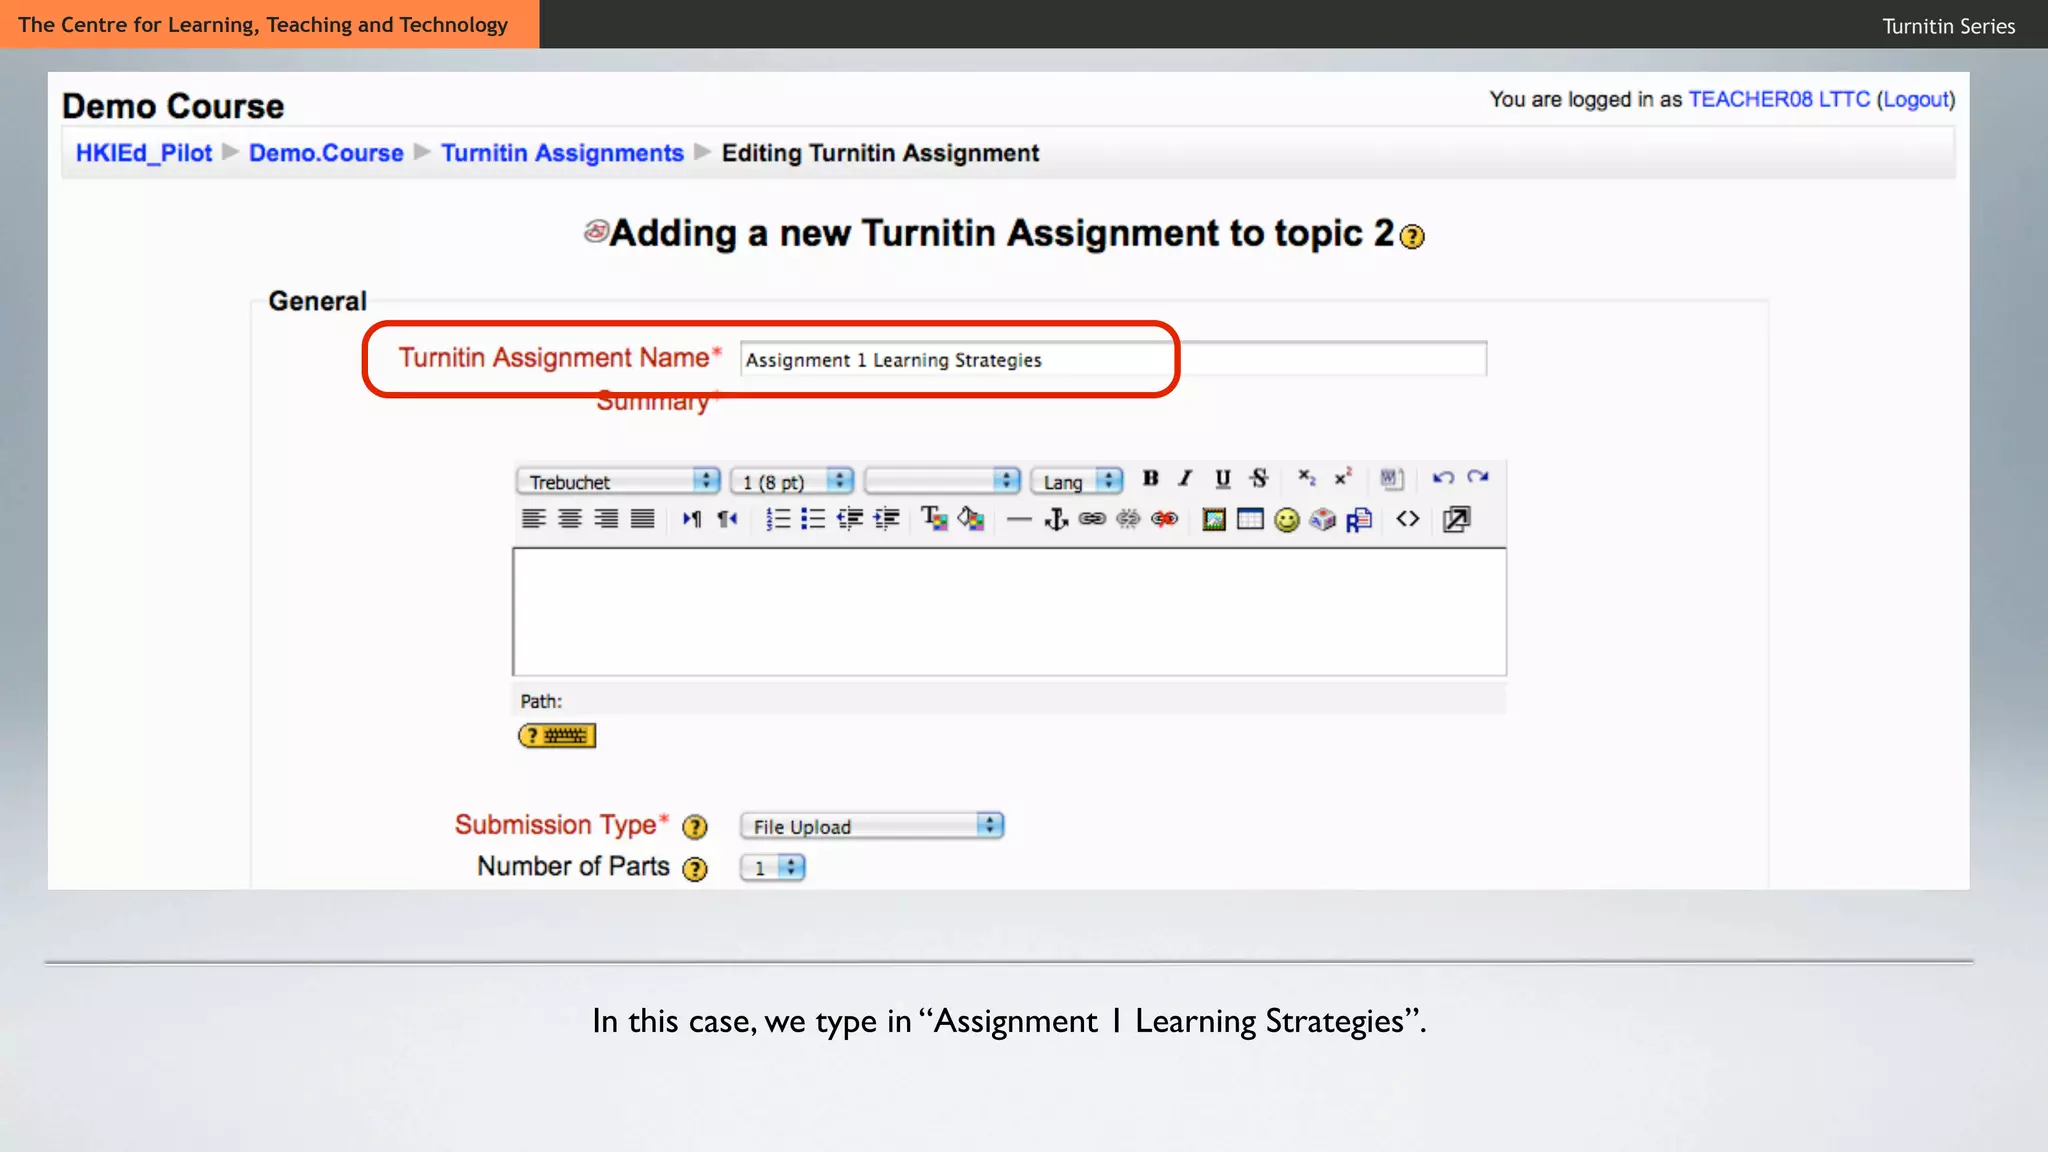Set left-to-right text direction
Image resolution: width=2048 pixels, height=1152 pixels.
(x=692, y=518)
